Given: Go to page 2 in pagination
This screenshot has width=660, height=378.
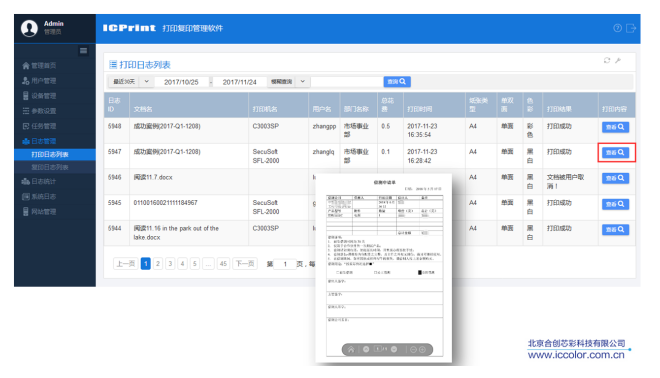Looking at the screenshot, I should coord(158,264).
